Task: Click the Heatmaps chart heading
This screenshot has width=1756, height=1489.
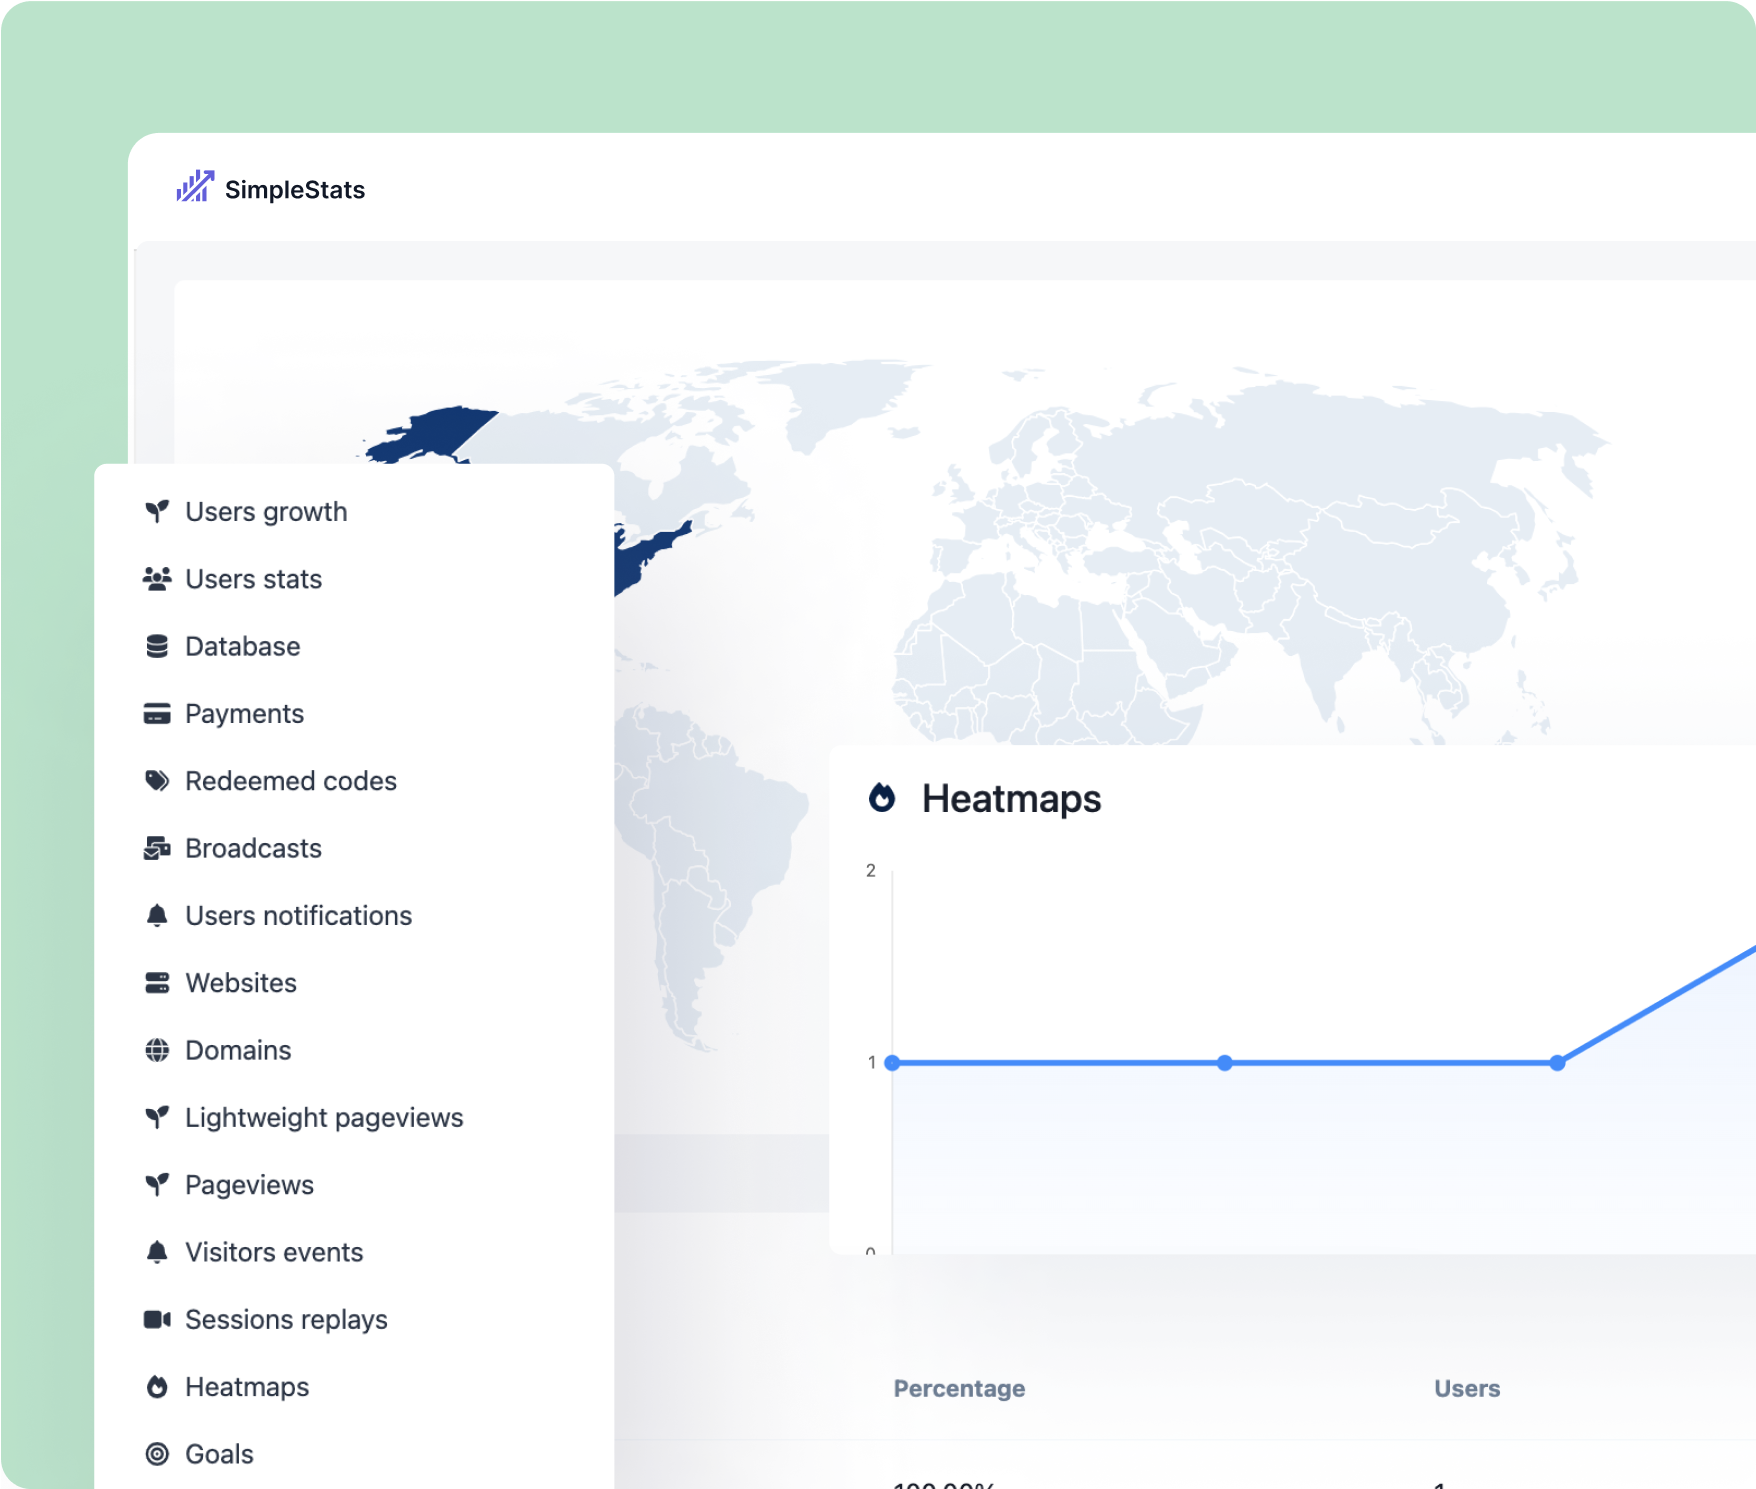Action: click(1011, 799)
